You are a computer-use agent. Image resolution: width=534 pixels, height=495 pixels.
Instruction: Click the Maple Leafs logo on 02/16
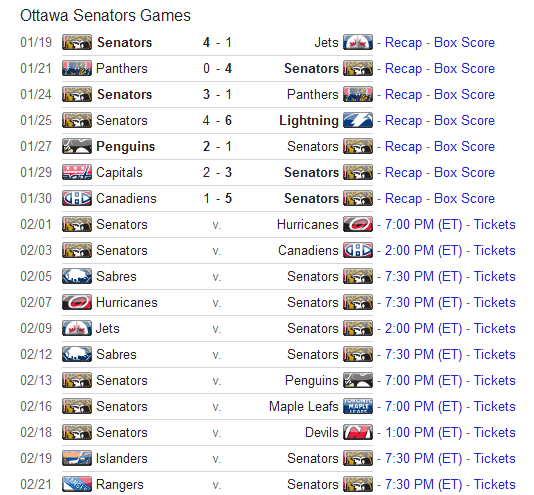(x=358, y=406)
